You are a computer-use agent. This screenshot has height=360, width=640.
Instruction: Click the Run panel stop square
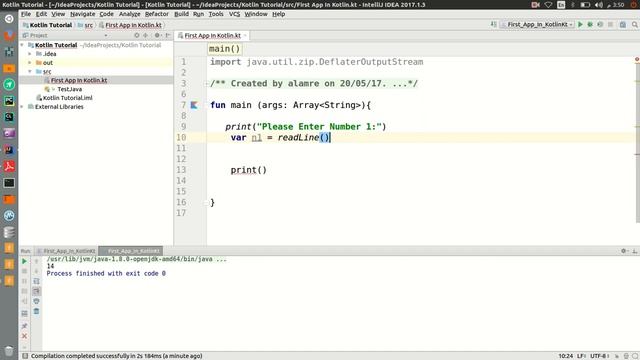pos(24,271)
